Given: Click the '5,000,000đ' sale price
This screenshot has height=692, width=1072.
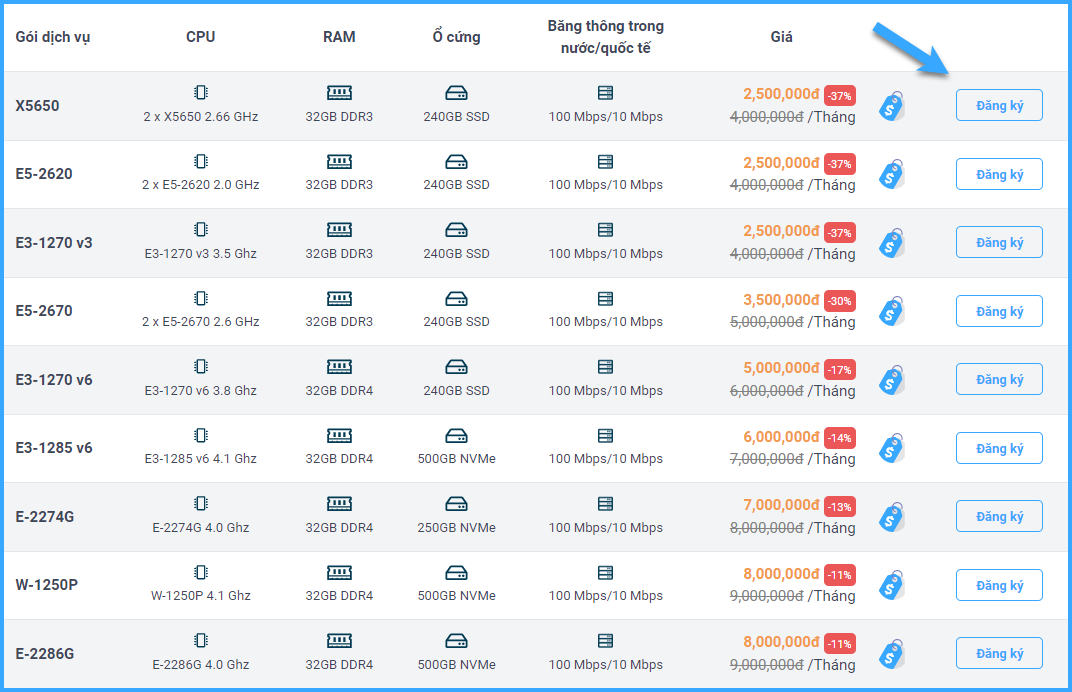Looking at the screenshot, I should tap(781, 368).
